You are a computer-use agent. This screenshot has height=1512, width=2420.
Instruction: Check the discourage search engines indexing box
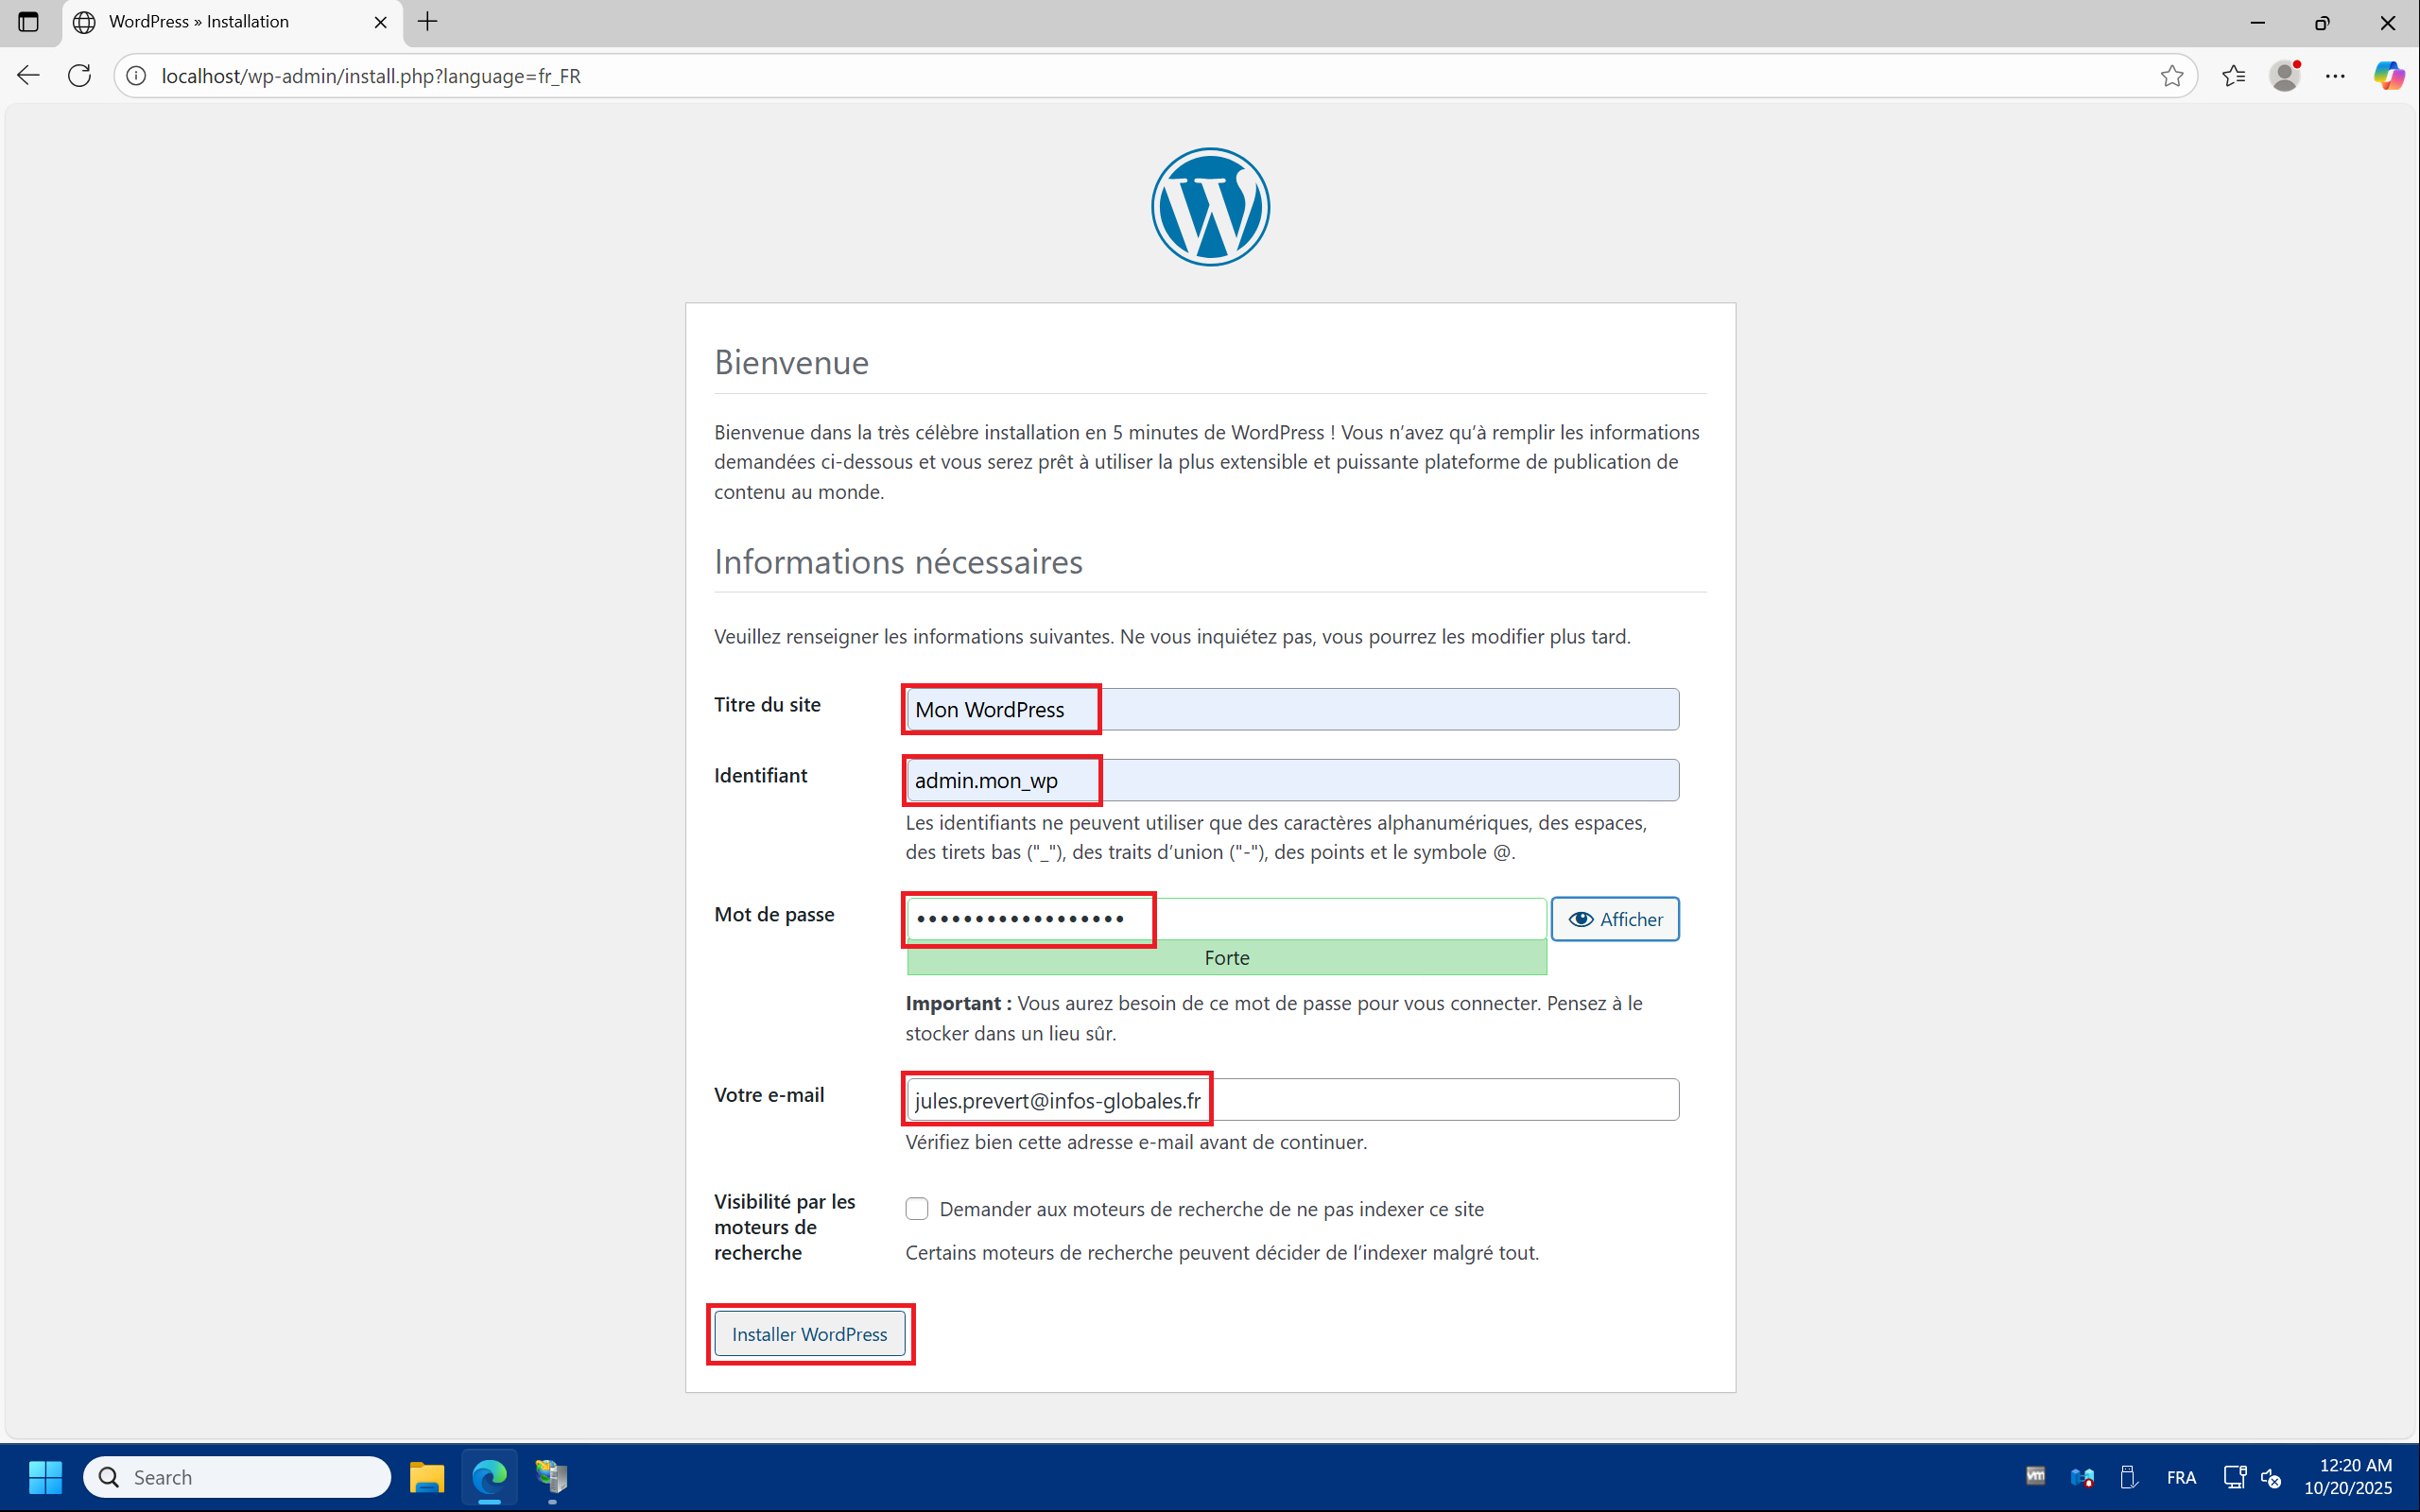point(917,1209)
